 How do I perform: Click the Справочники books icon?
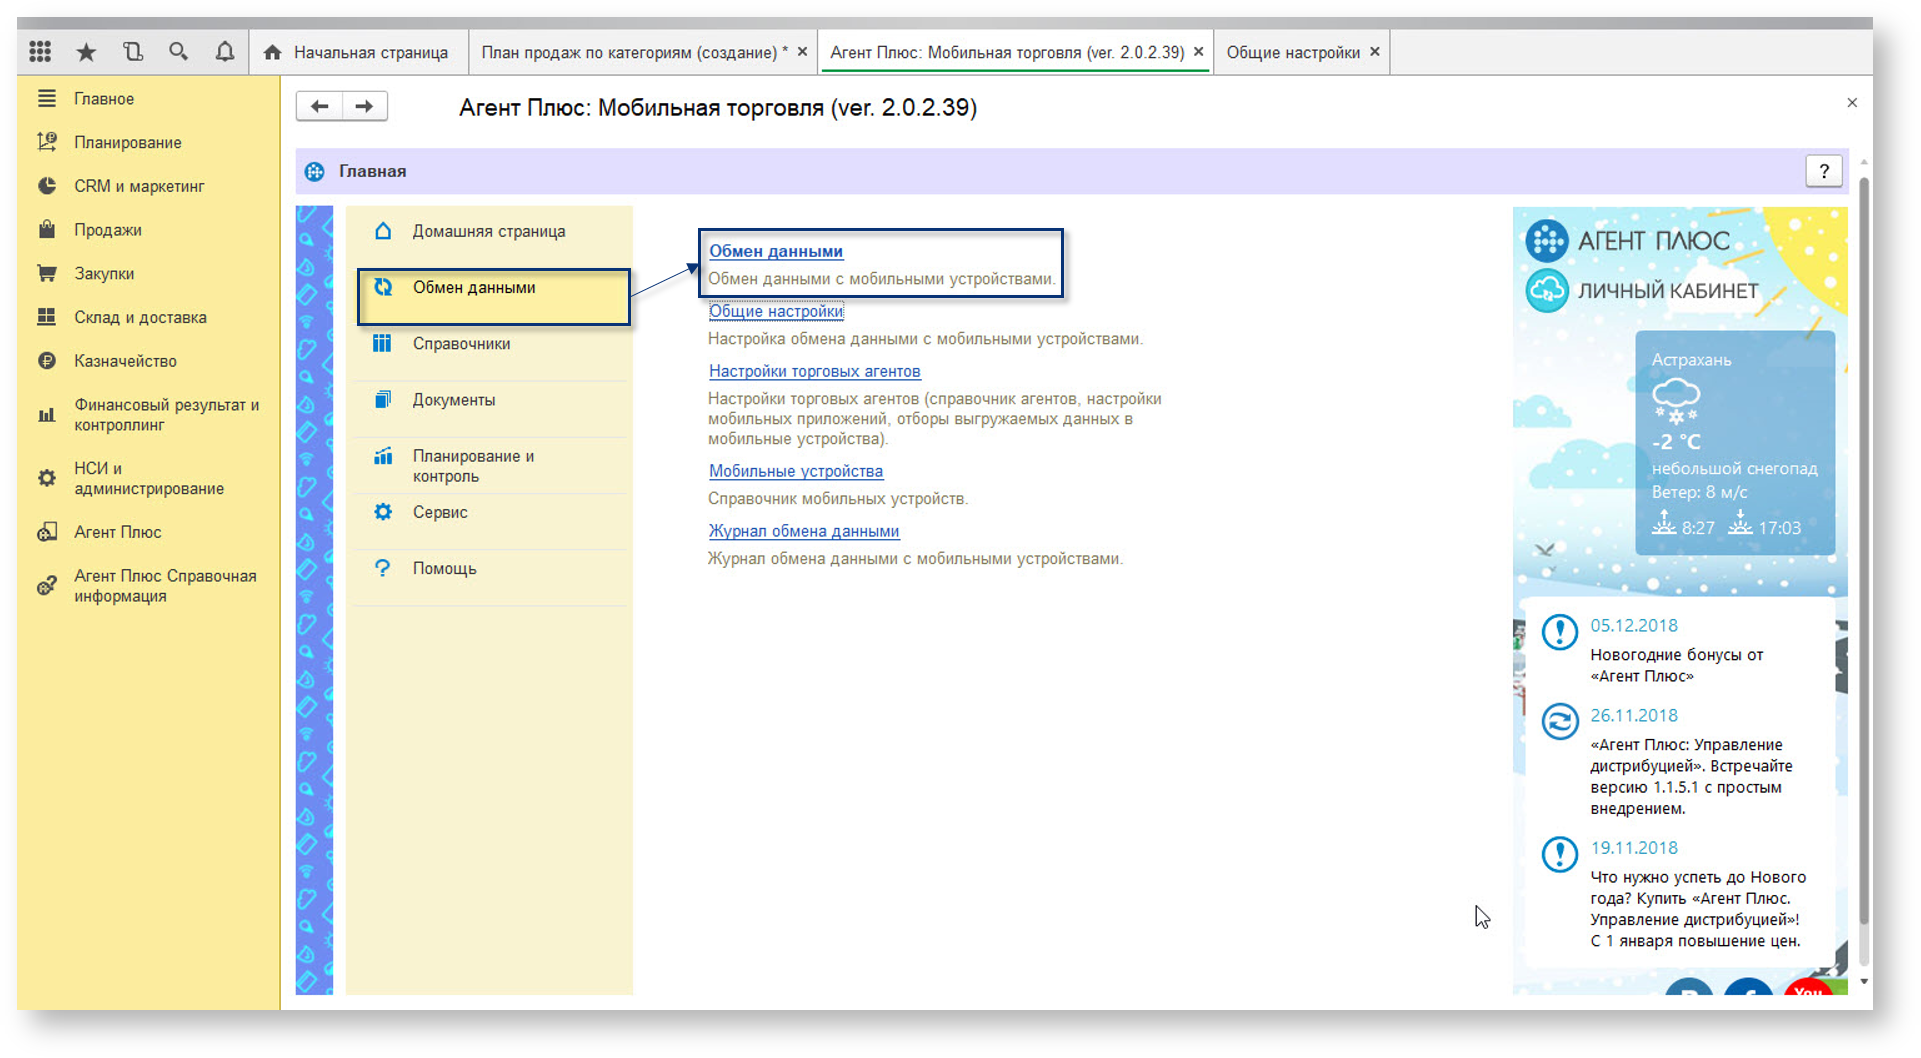(x=382, y=343)
